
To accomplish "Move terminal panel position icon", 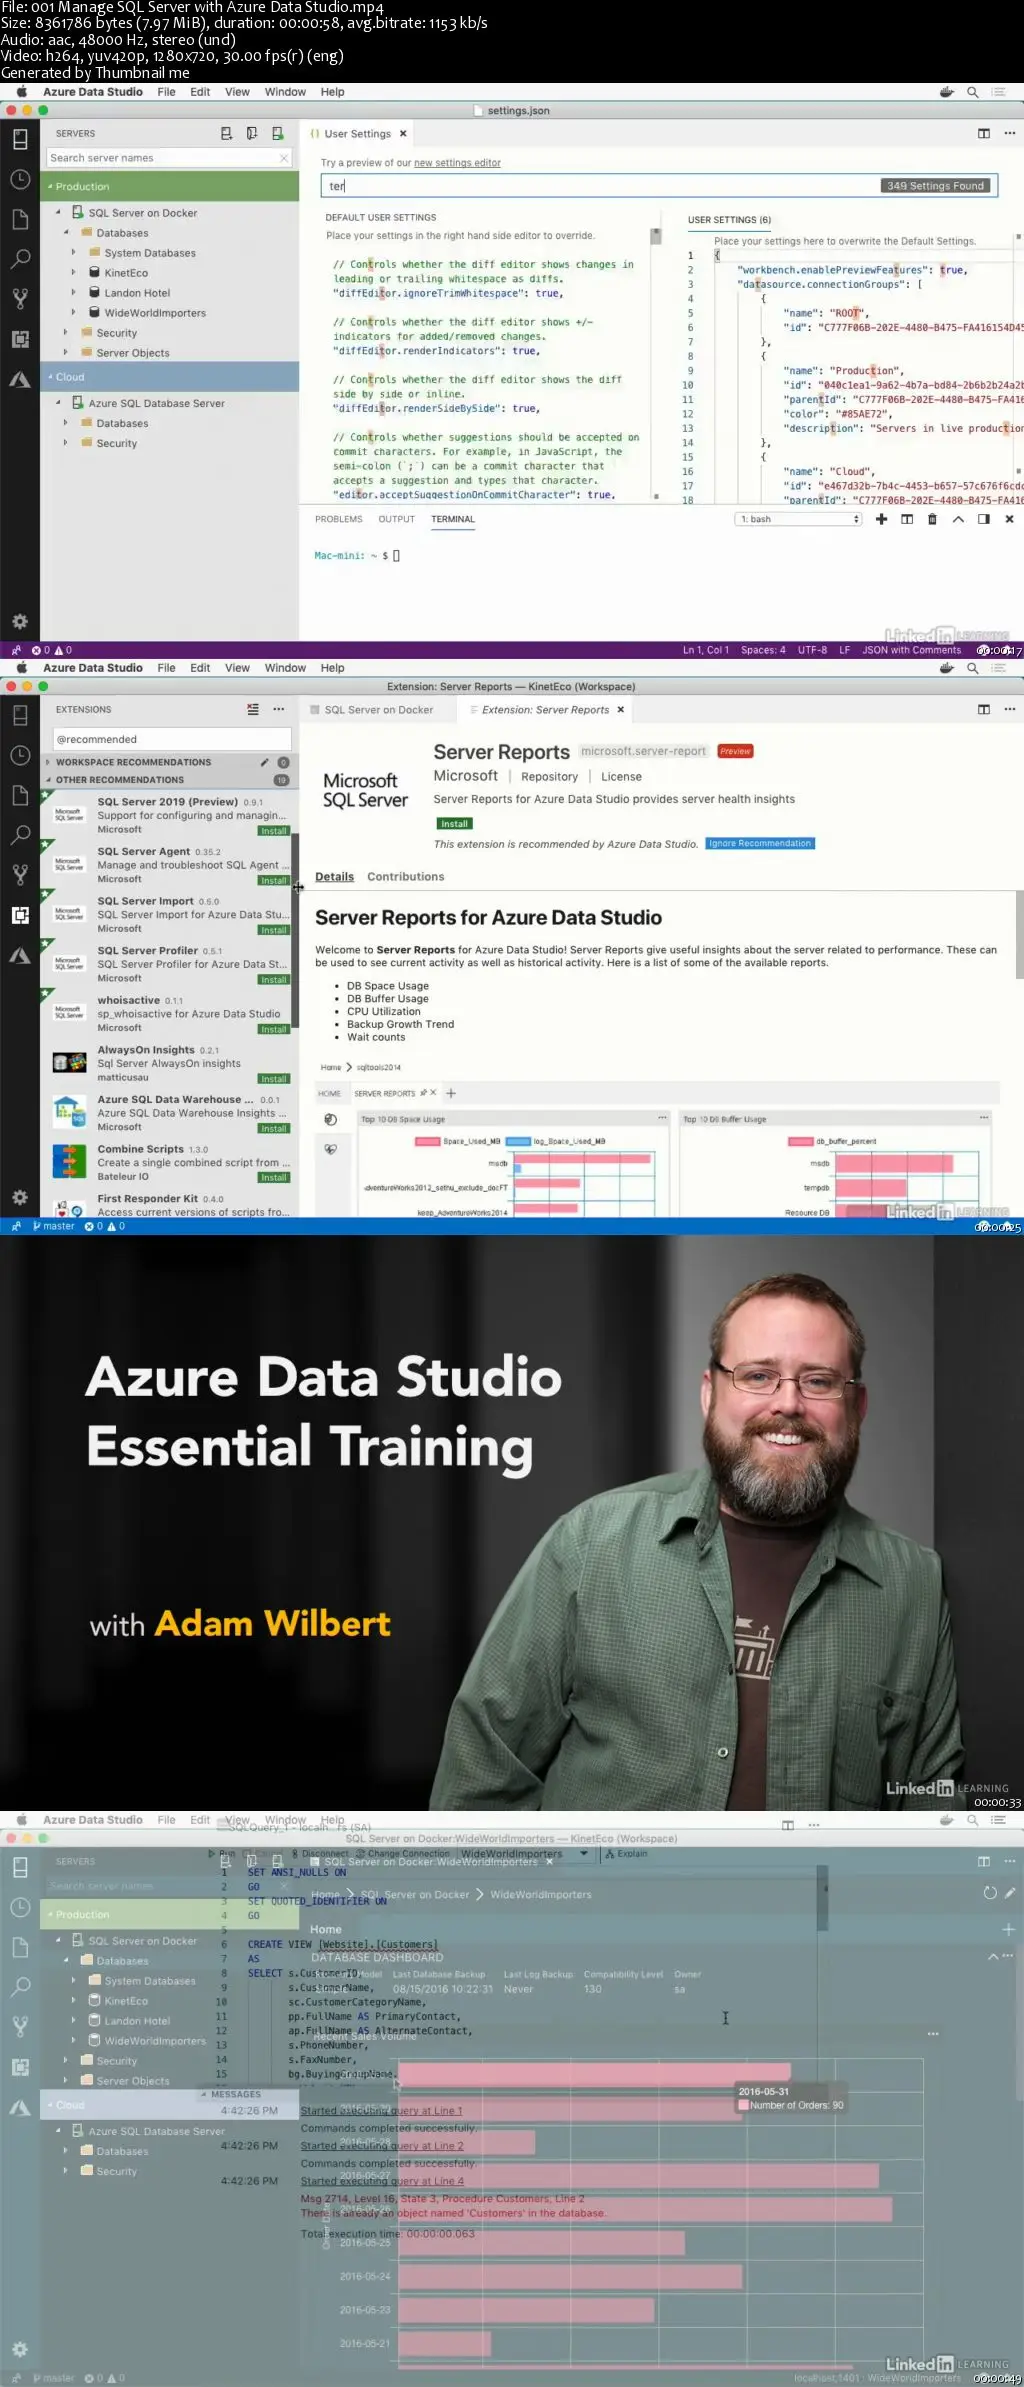I will 984,519.
